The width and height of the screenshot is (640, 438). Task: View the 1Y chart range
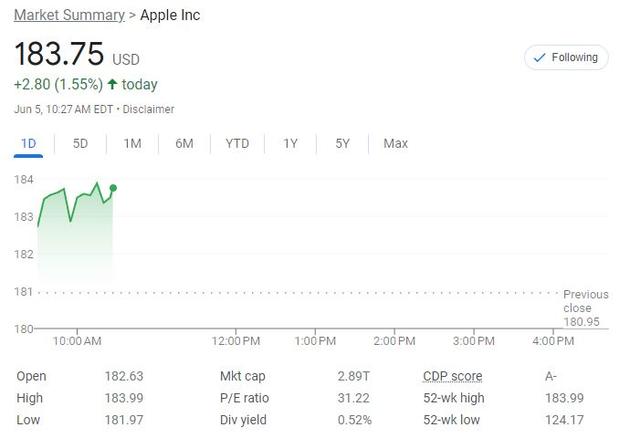point(290,143)
